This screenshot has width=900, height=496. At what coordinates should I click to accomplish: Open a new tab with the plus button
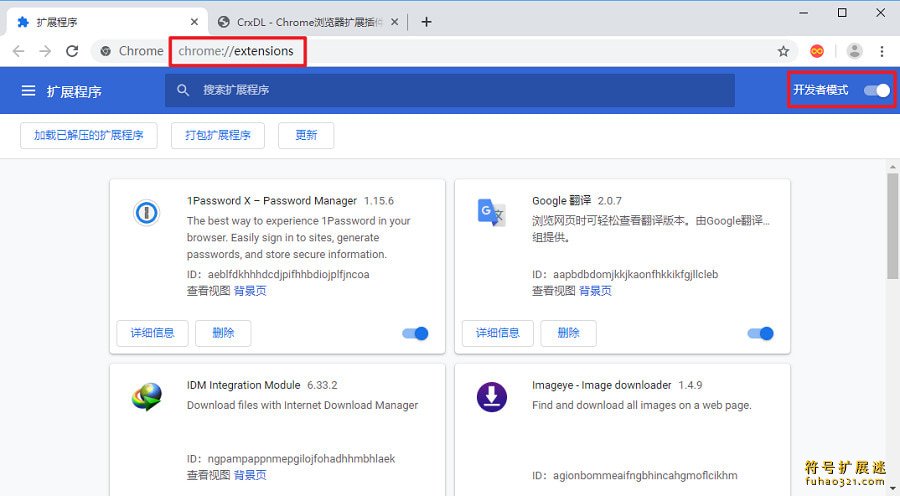(426, 22)
